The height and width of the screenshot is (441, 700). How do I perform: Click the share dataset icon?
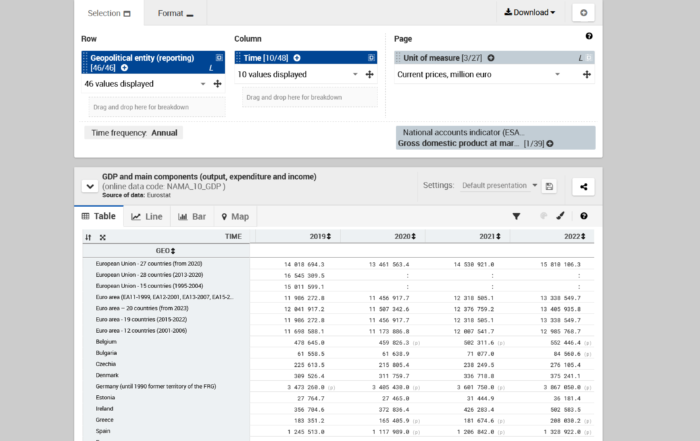click(x=583, y=187)
